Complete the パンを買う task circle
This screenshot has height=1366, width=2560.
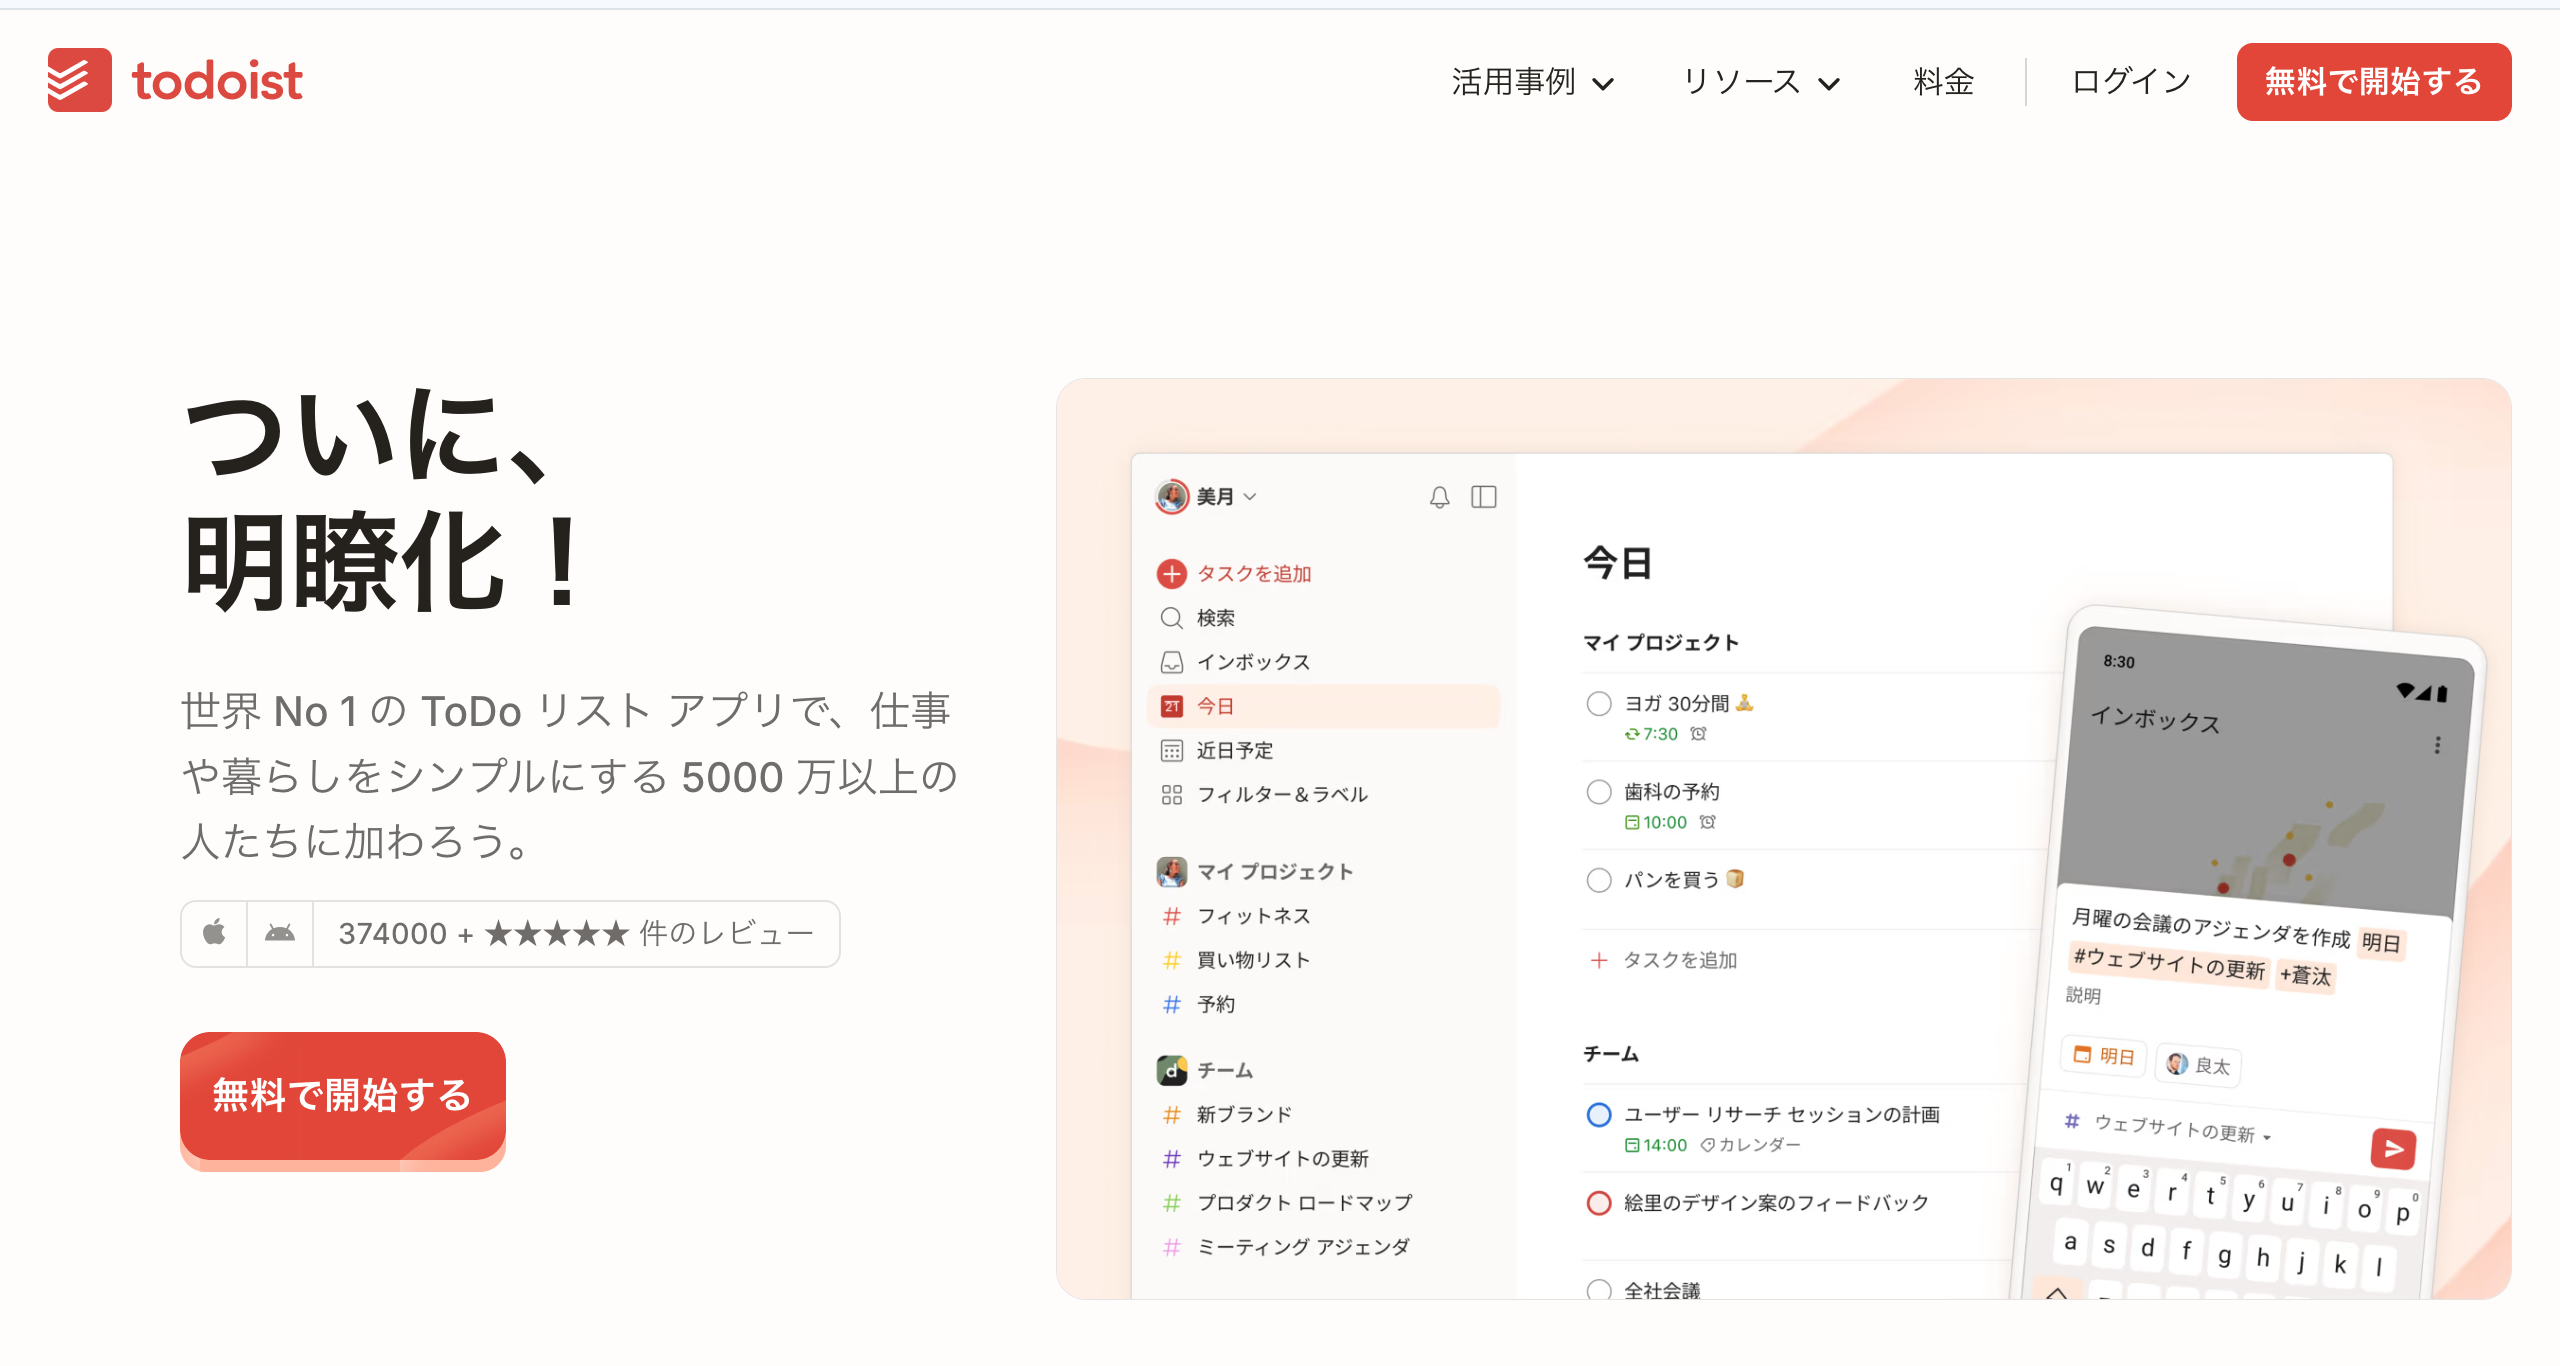tap(1599, 880)
